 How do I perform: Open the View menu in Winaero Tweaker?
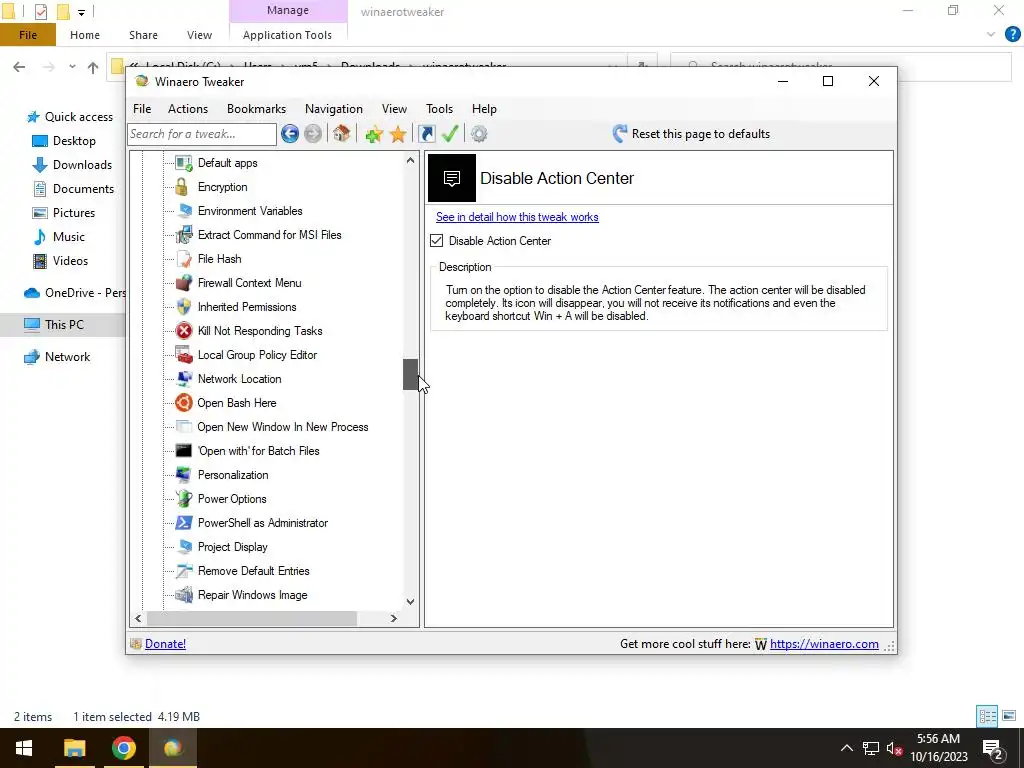[x=394, y=109]
